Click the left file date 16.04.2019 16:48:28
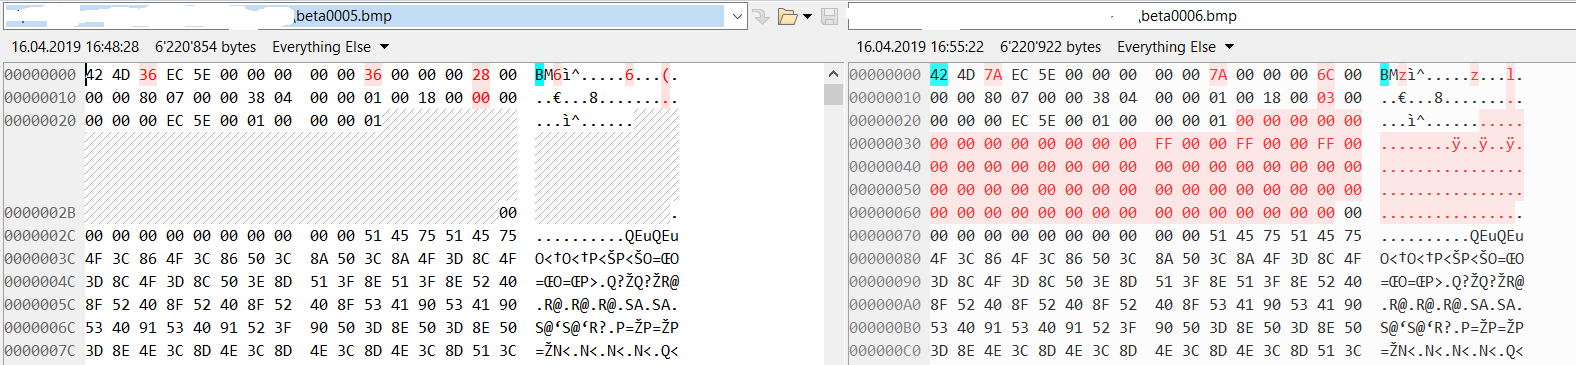The height and width of the screenshot is (365, 1576). click(75, 47)
